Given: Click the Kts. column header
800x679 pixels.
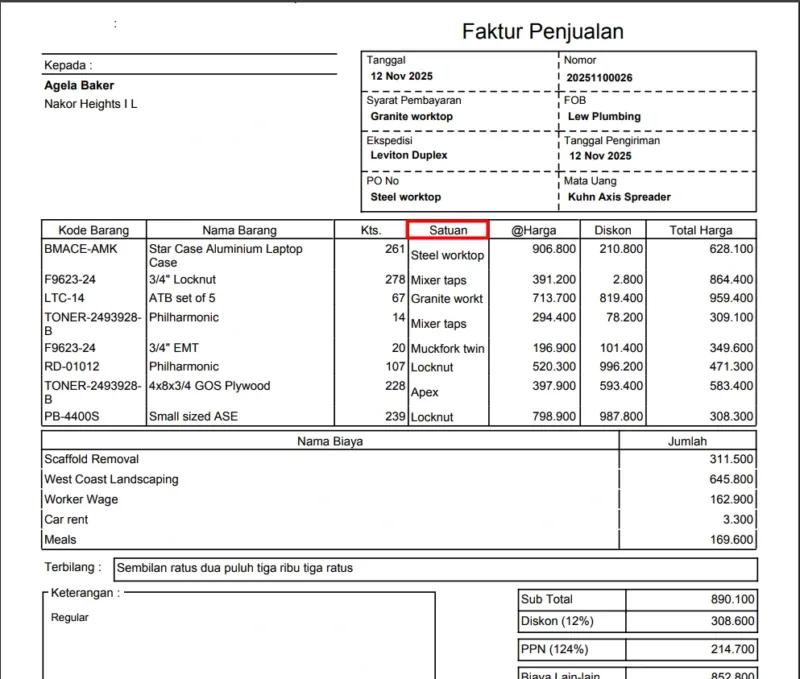Looking at the screenshot, I should (x=371, y=230).
